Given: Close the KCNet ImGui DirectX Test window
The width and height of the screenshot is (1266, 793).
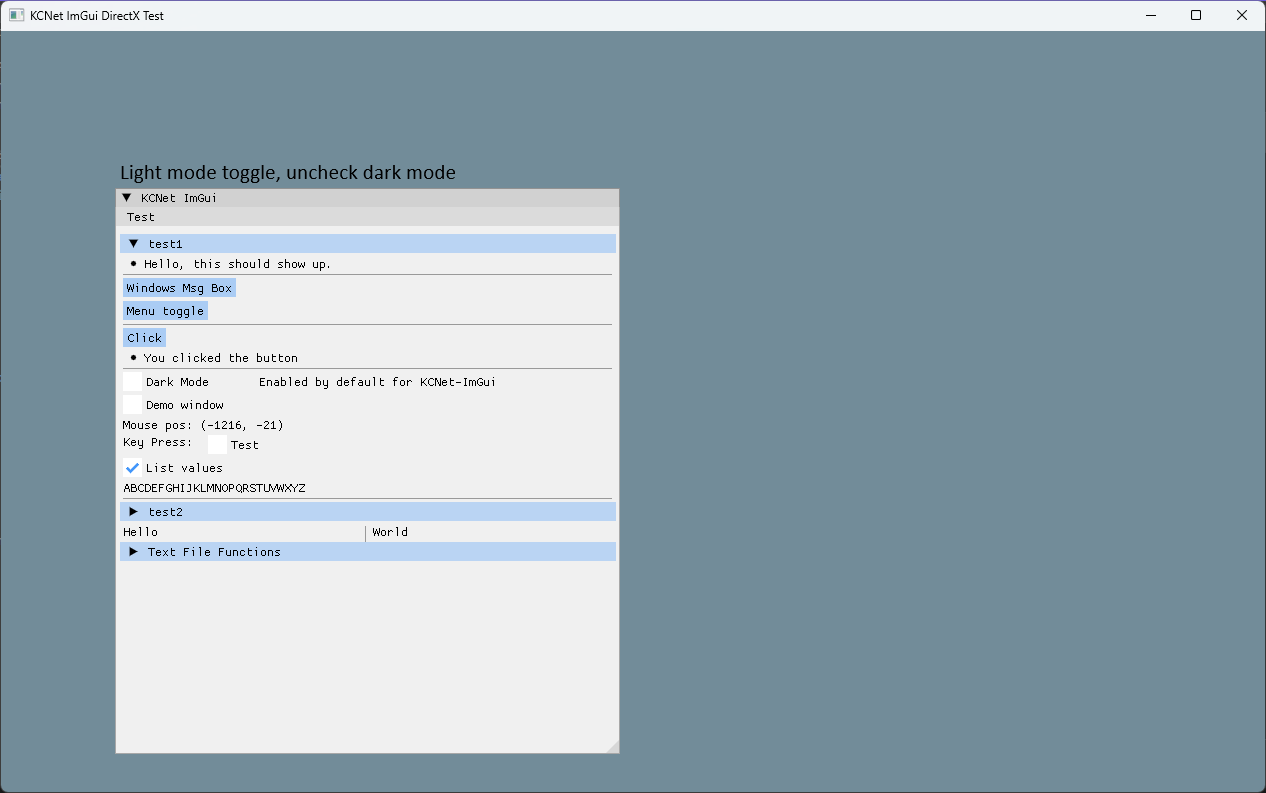Looking at the screenshot, I should (1242, 16).
